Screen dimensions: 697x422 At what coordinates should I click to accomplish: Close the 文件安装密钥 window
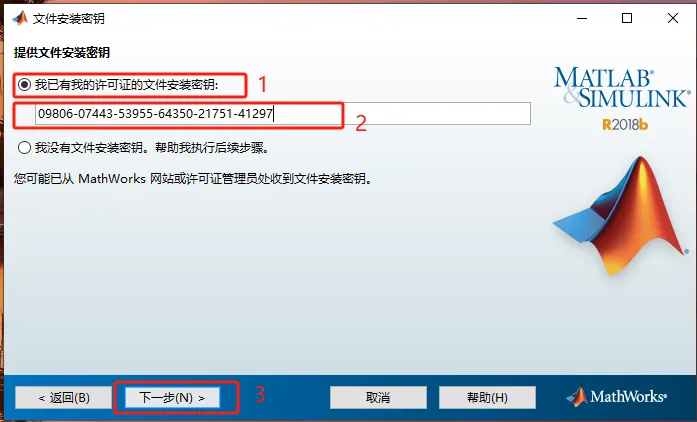(673, 18)
